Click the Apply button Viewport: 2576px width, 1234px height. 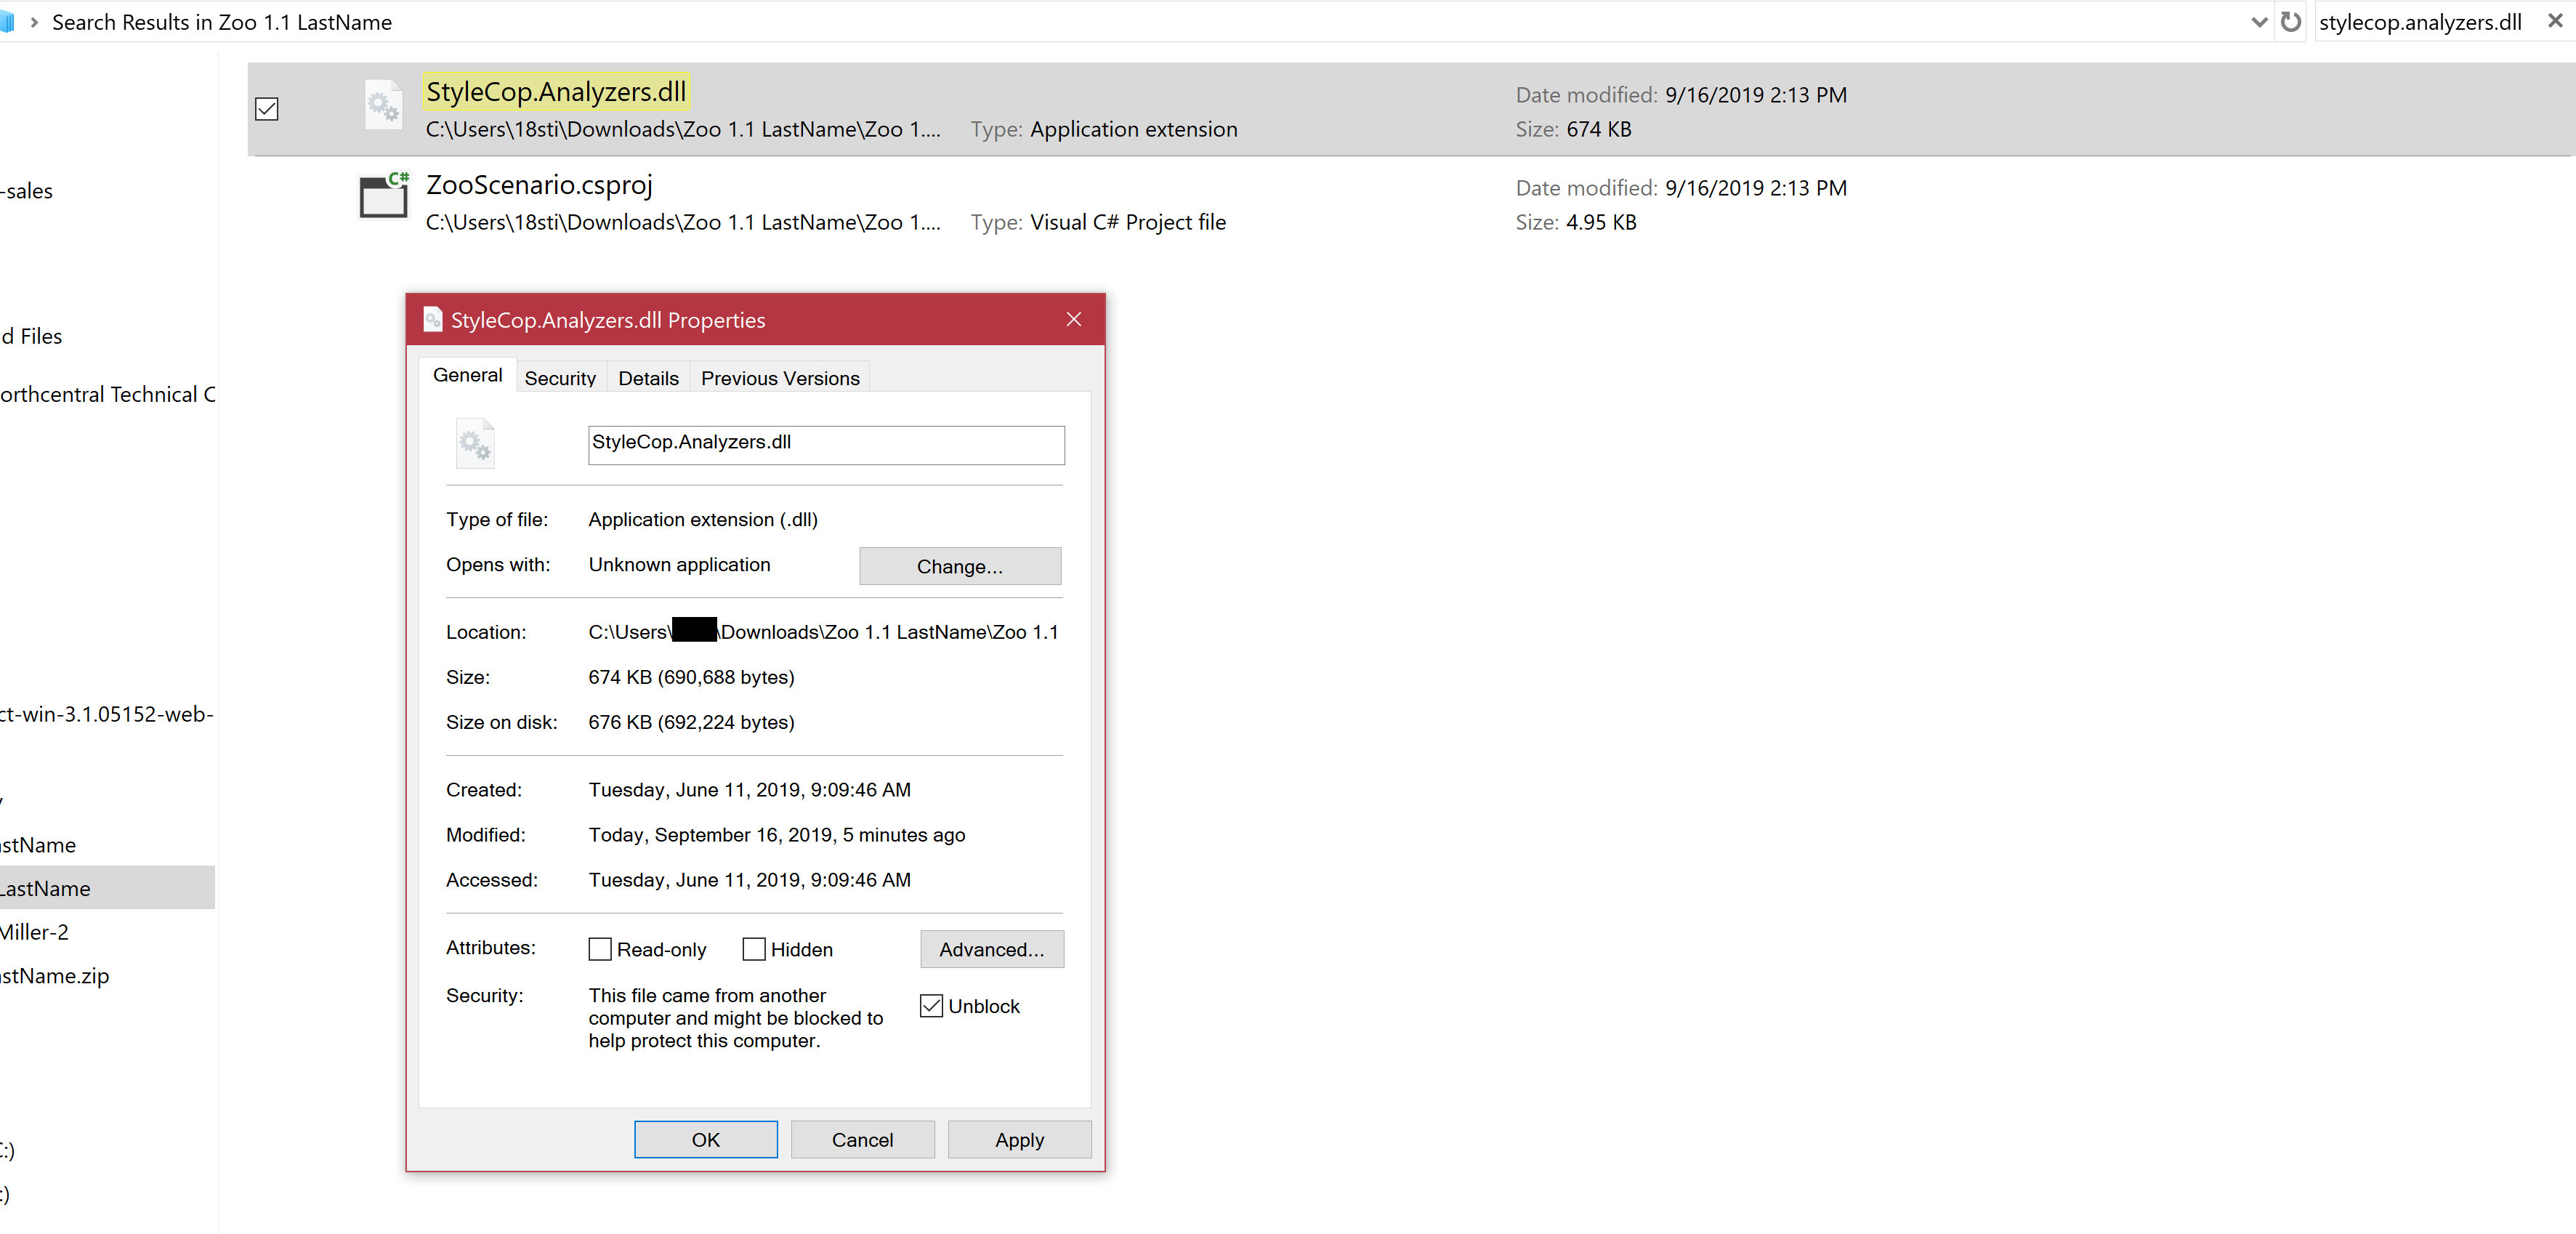pos(1020,1140)
